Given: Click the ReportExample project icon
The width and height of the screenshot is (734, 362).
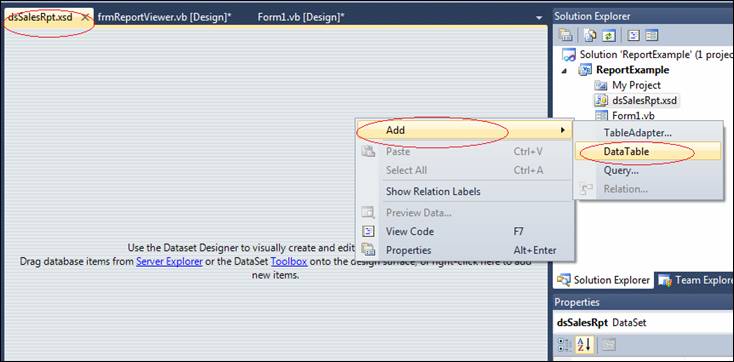Looking at the screenshot, I should pos(585,70).
